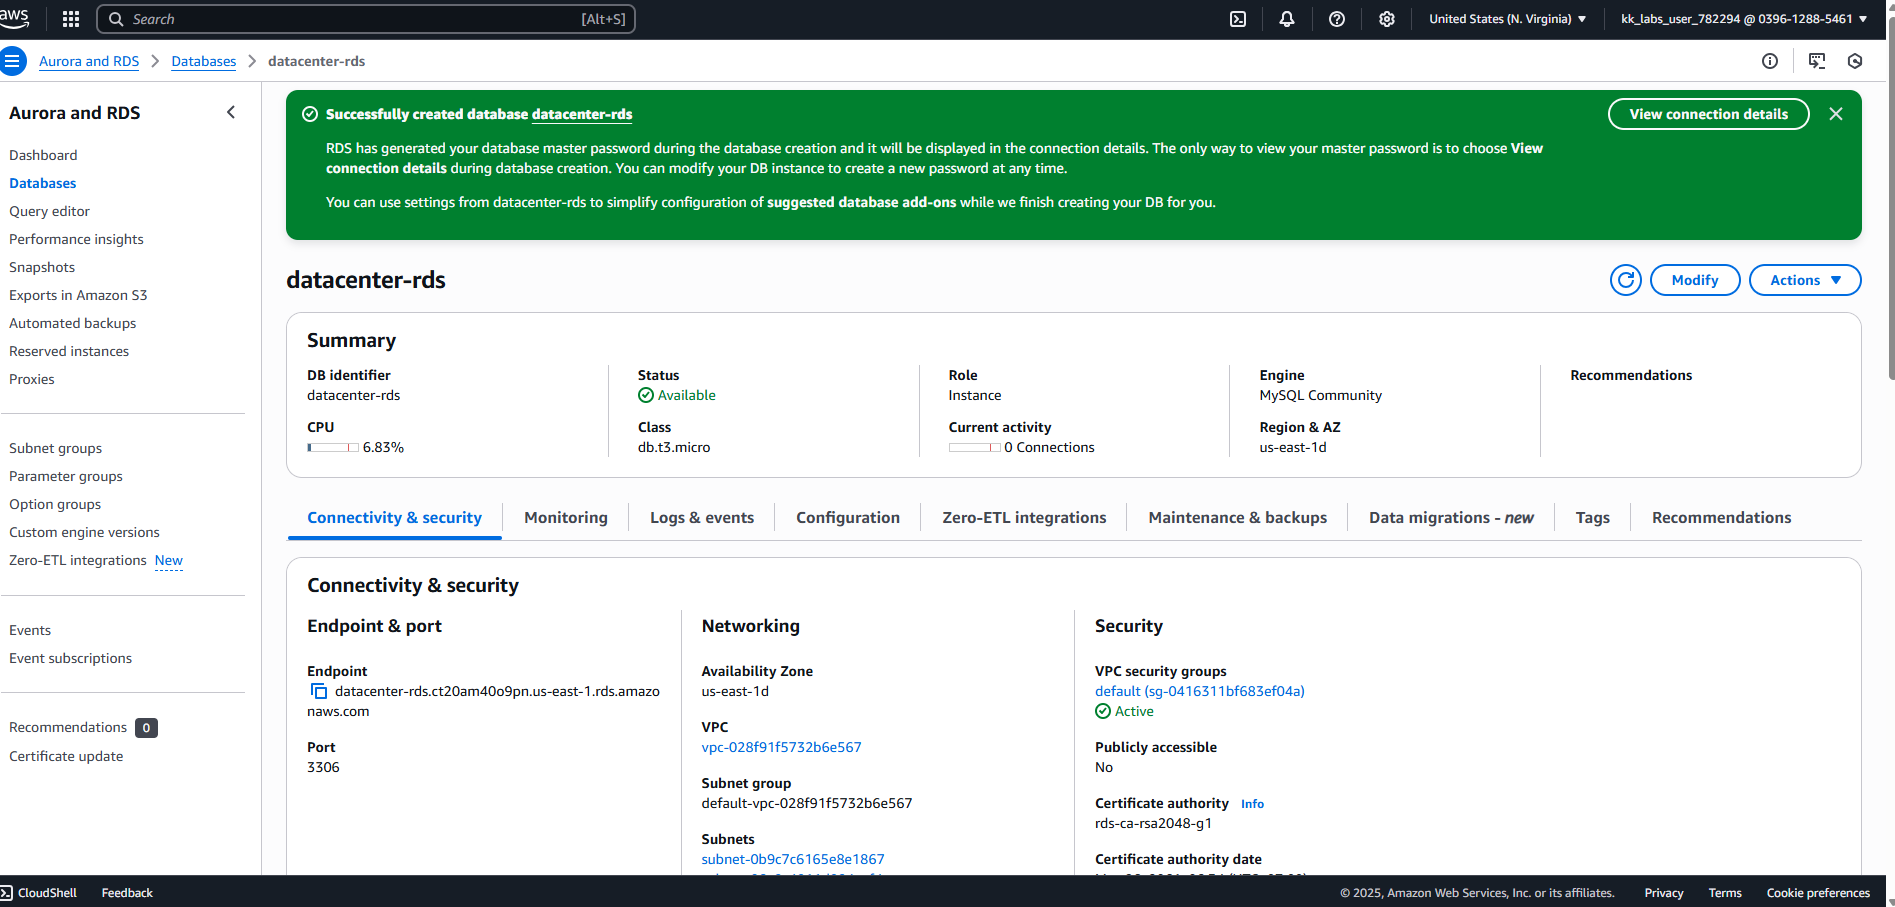Viewport: 1895px width, 907px height.
Task: Click the AWS logo home icon
Action: [14, 18]
